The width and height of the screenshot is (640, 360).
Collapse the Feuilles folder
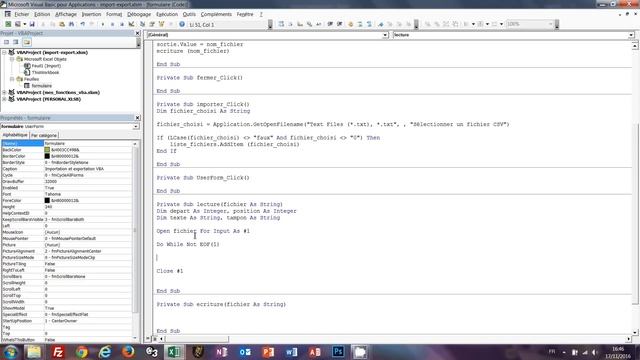click(12, 79)
